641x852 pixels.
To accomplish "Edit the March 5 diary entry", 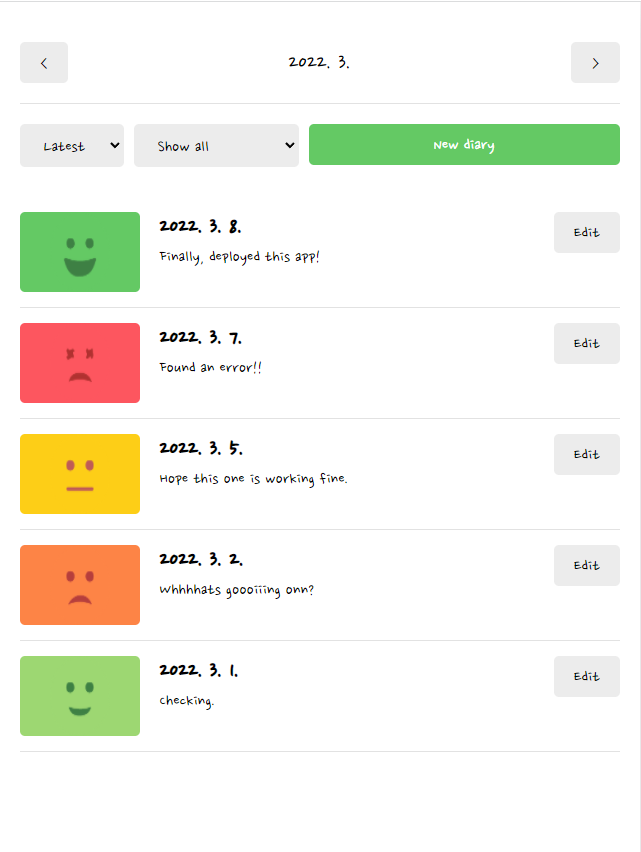I will click(587, 454).
